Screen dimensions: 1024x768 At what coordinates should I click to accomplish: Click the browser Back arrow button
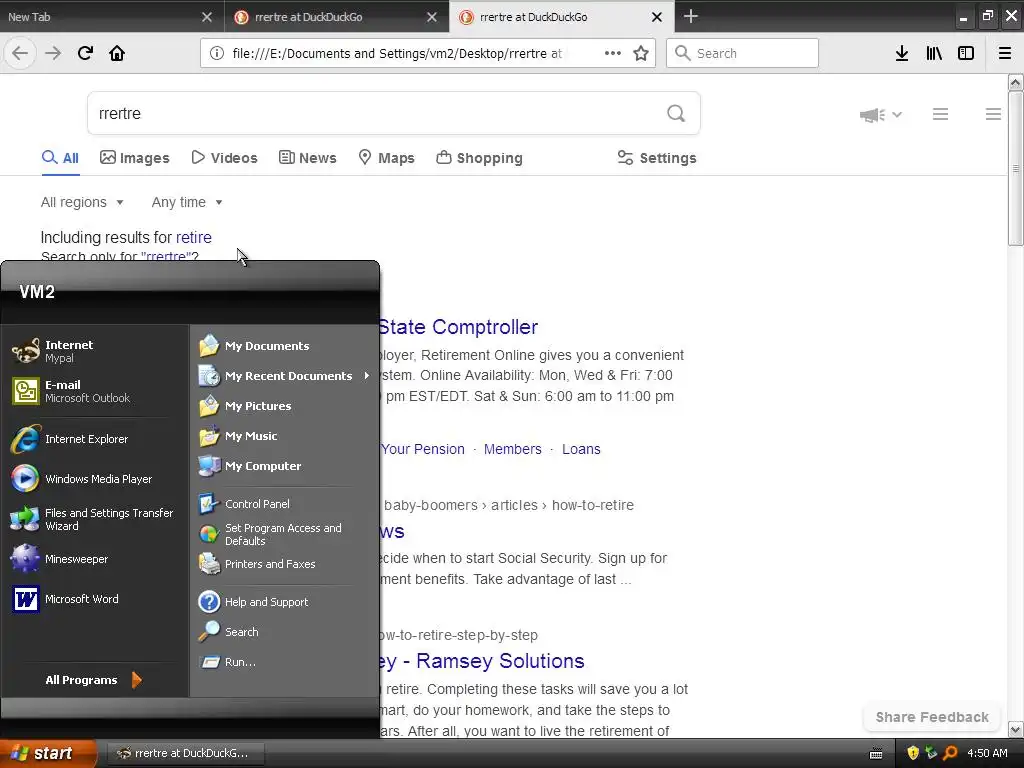[20, 54]
